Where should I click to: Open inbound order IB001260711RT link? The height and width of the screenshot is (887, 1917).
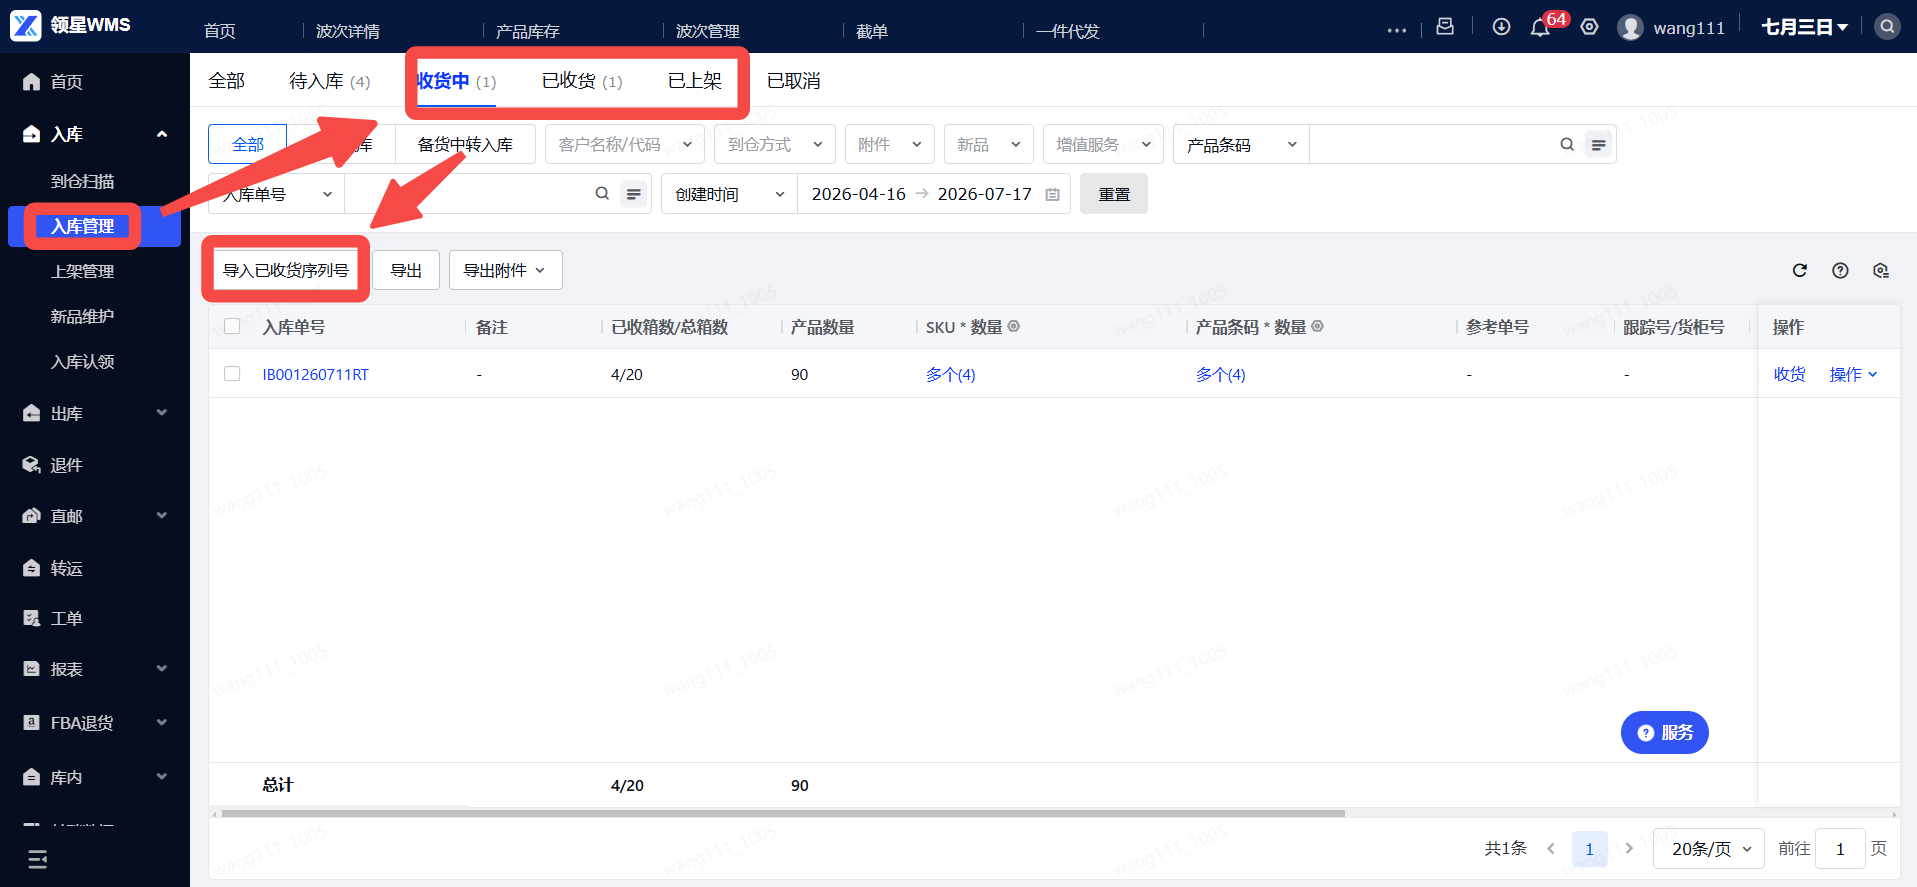click(316, 374)
